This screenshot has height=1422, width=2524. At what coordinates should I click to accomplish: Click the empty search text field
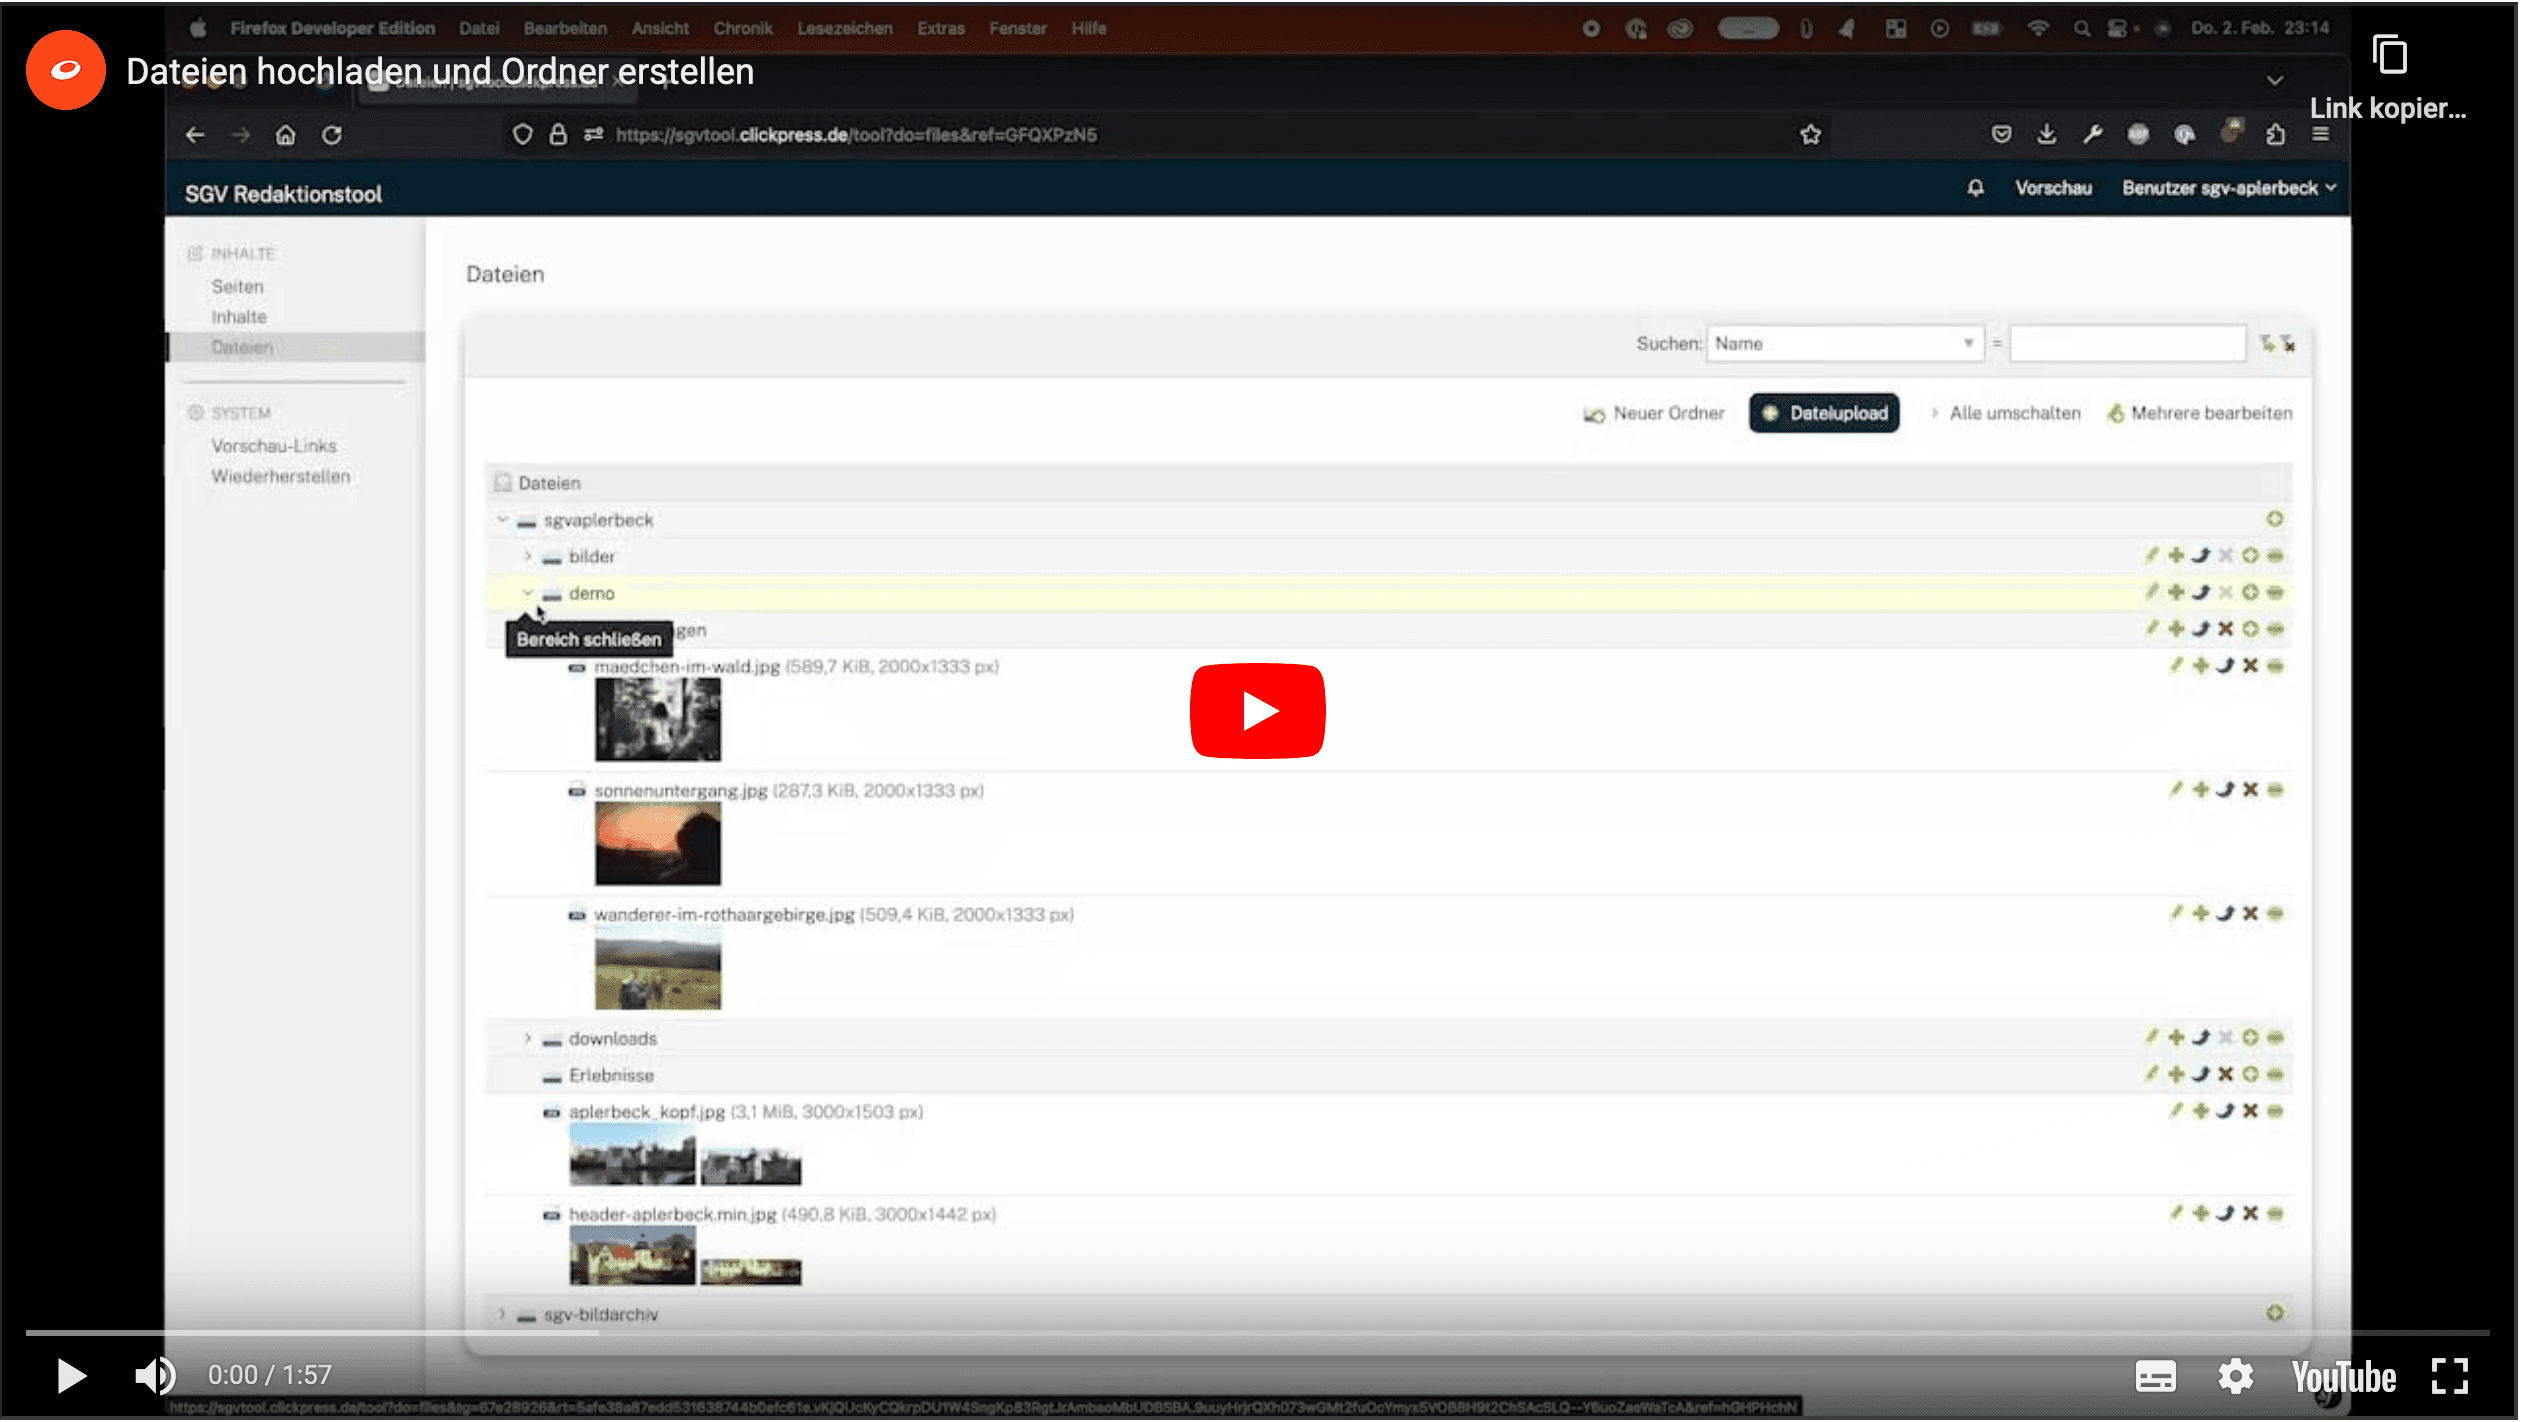point(2128,344)
